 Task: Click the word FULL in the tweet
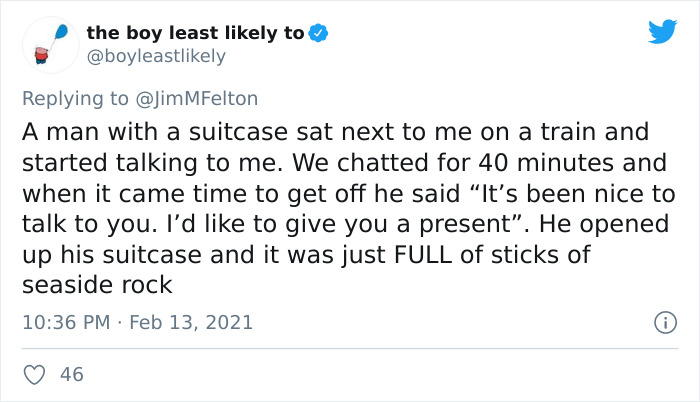[423, 255]
